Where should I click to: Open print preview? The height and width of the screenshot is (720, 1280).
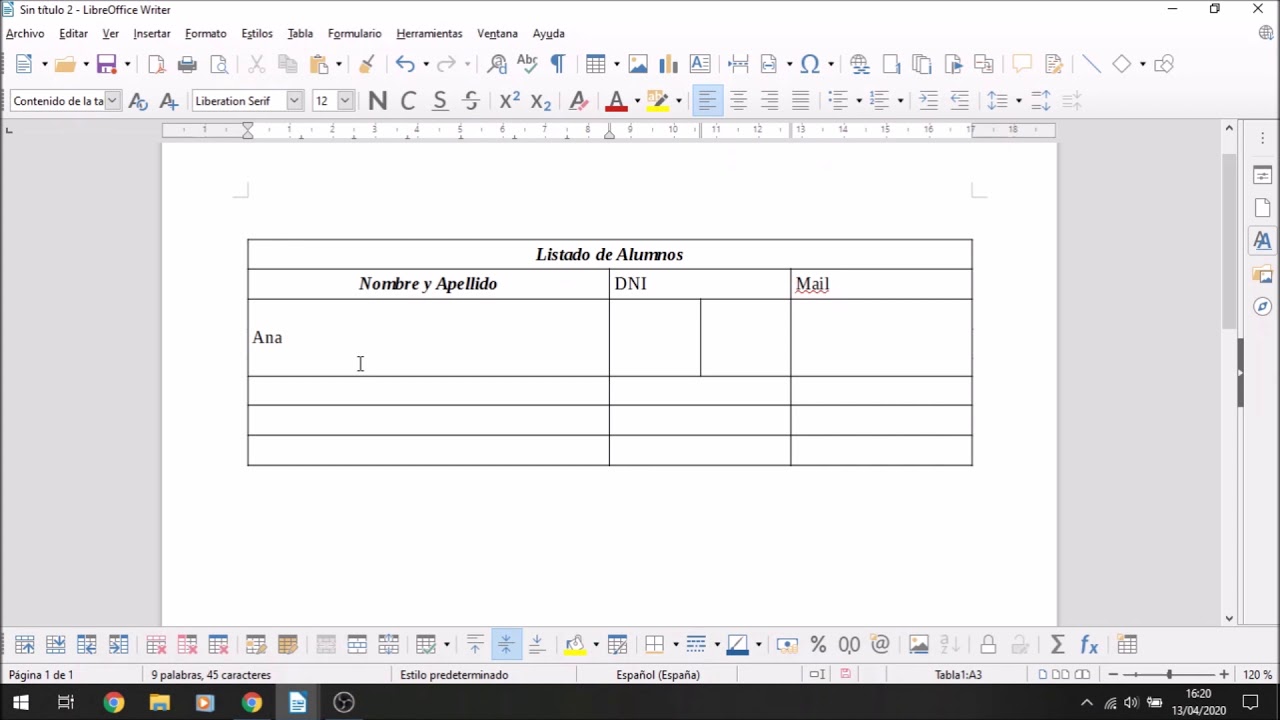[219, 64]
